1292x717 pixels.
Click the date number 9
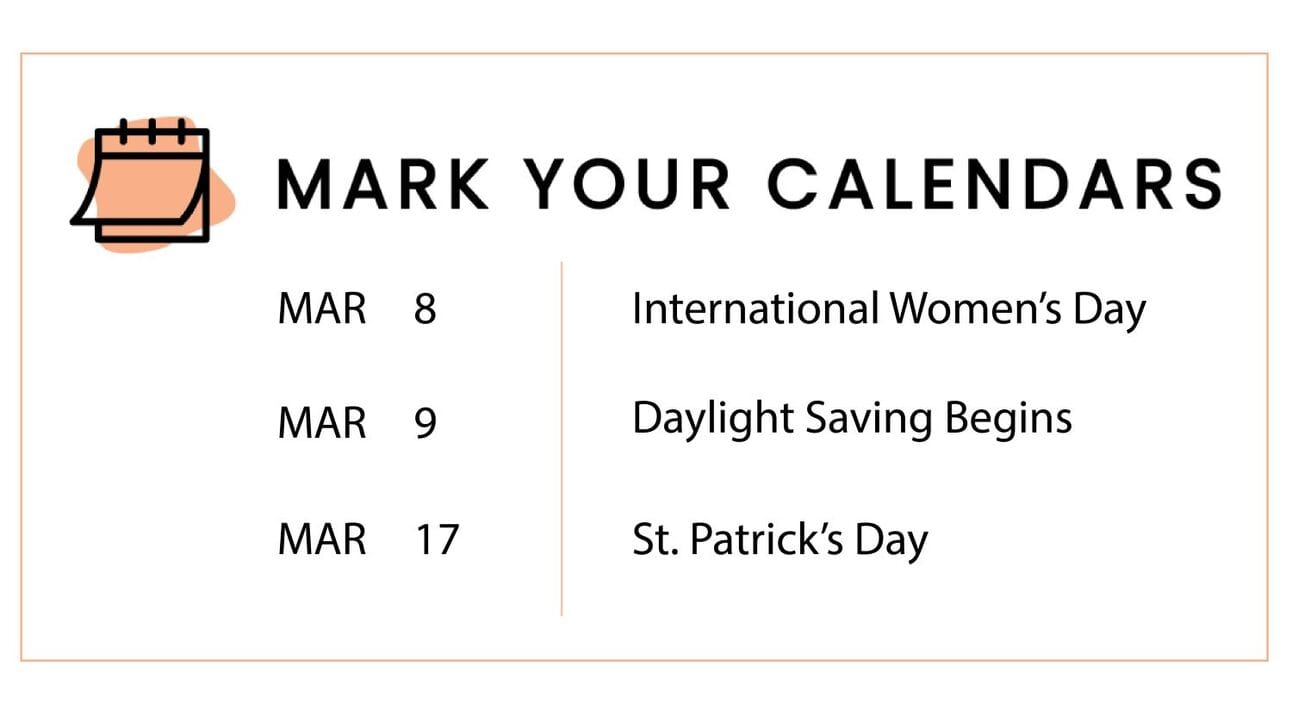point(425,424)
